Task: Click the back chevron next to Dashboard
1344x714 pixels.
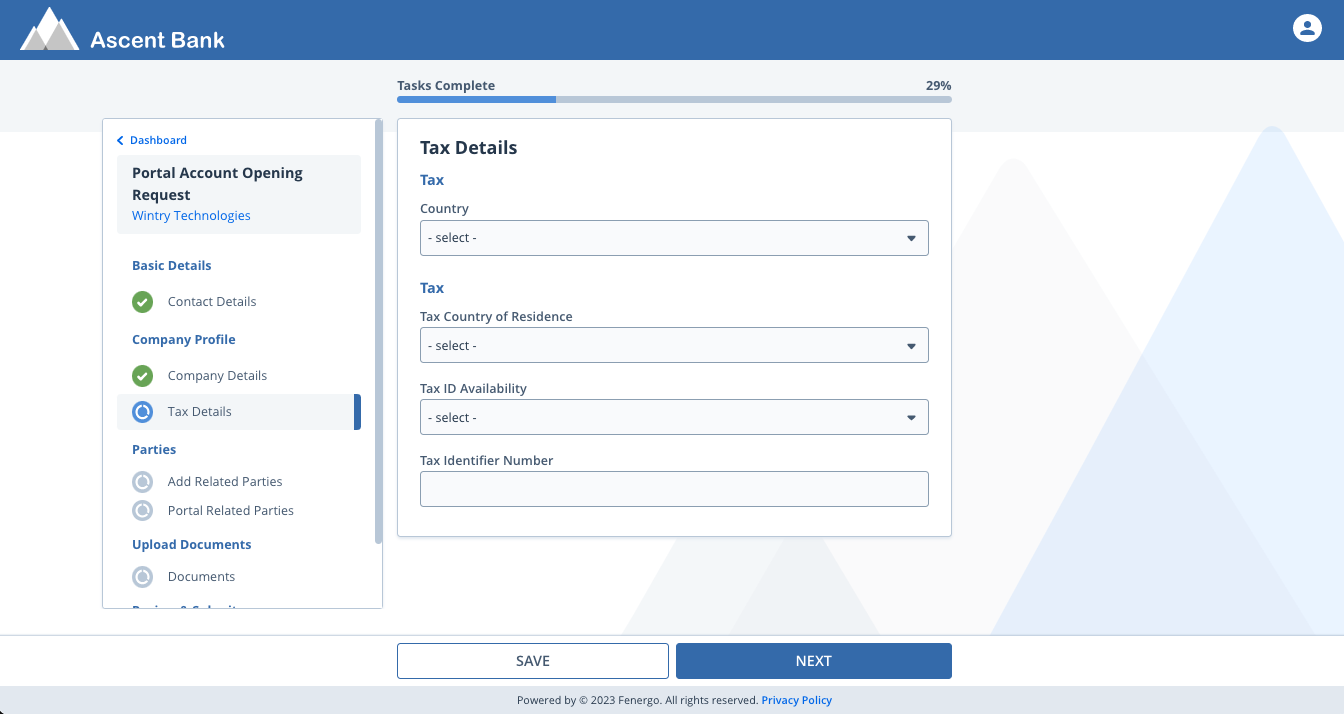Action: (121, 141)
